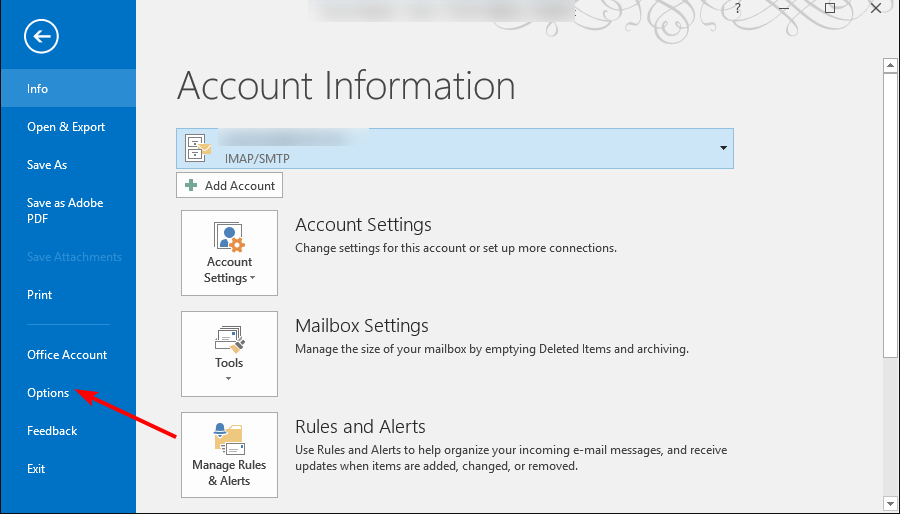Screen dimensions: 900x514
Task: Click the scrollbar up arrow
Action: 890,65
